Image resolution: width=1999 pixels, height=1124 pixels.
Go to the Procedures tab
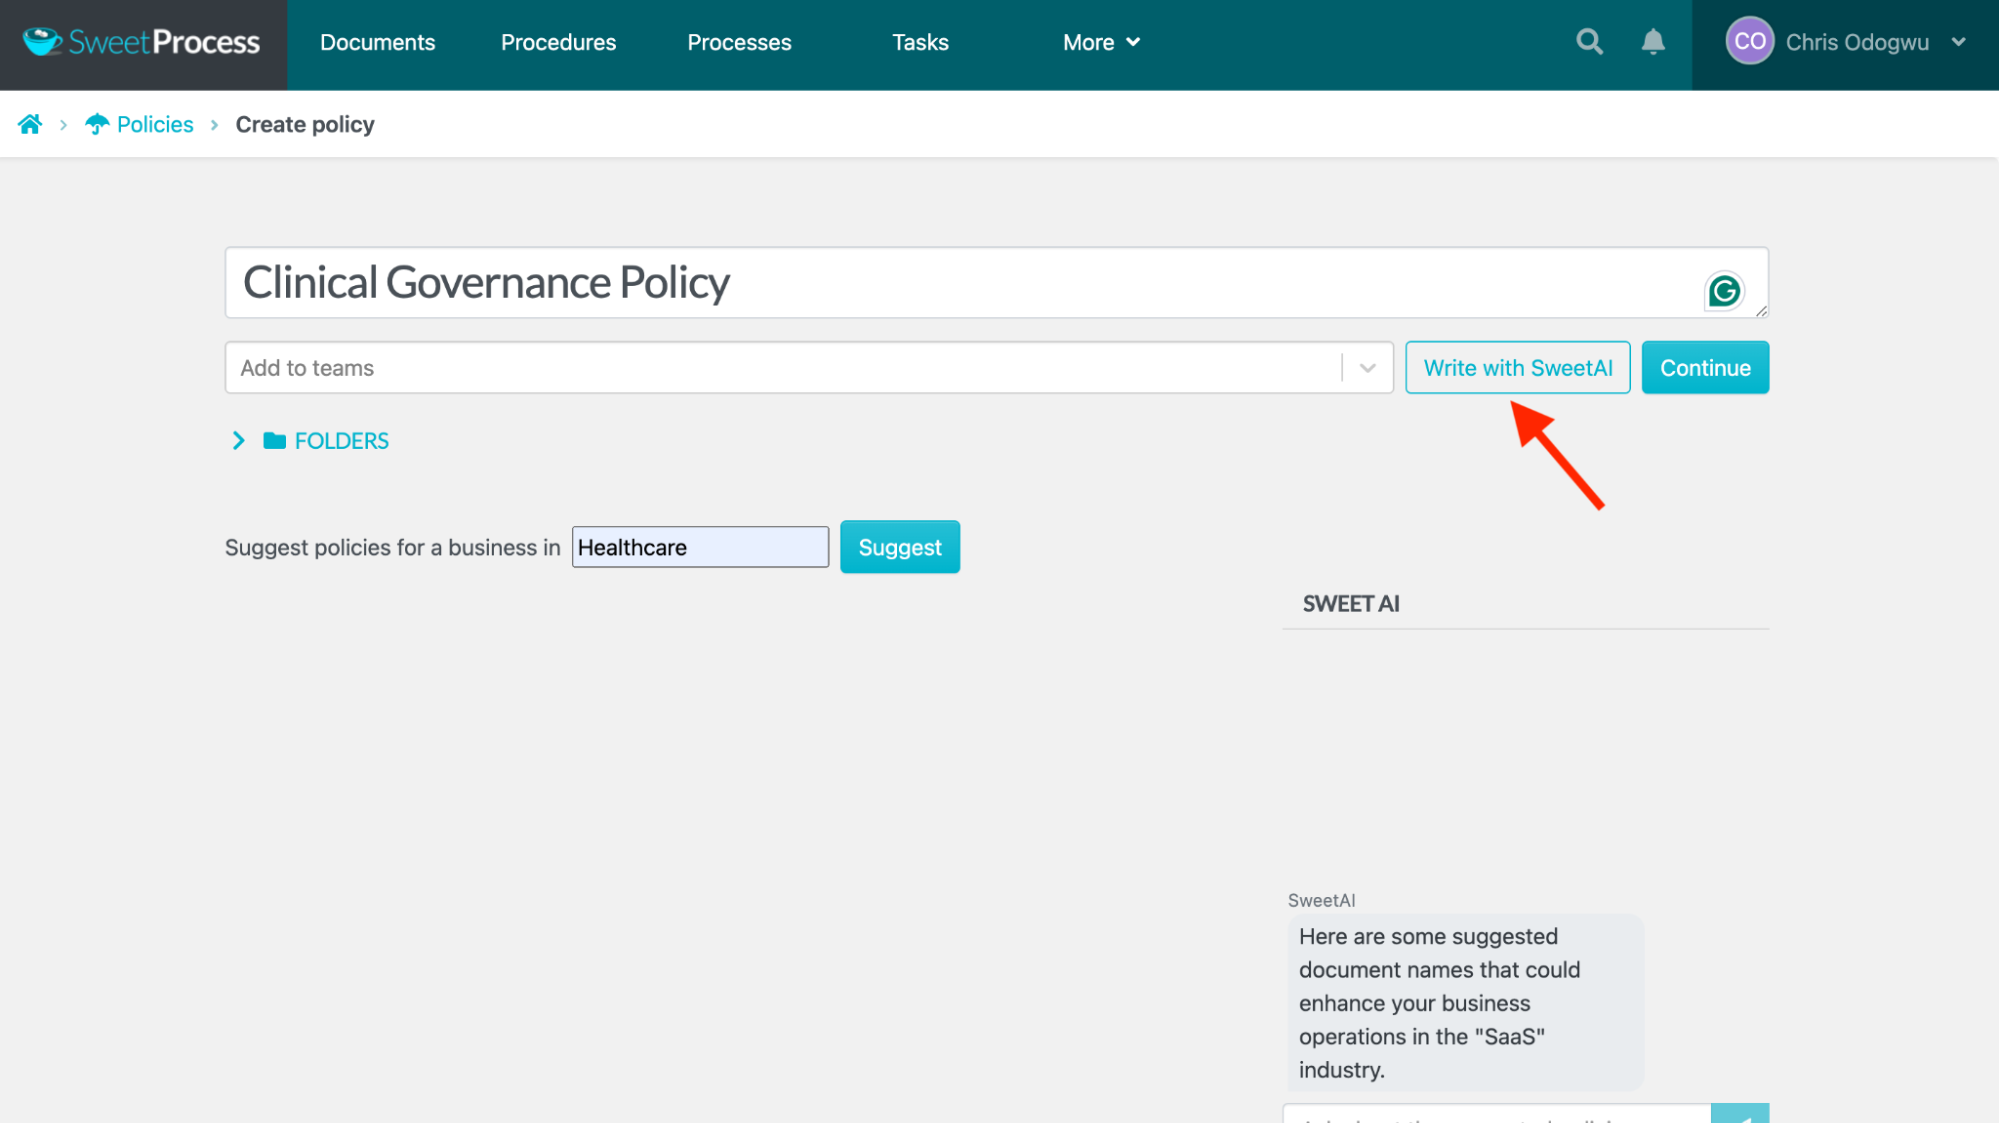point(558,42)
